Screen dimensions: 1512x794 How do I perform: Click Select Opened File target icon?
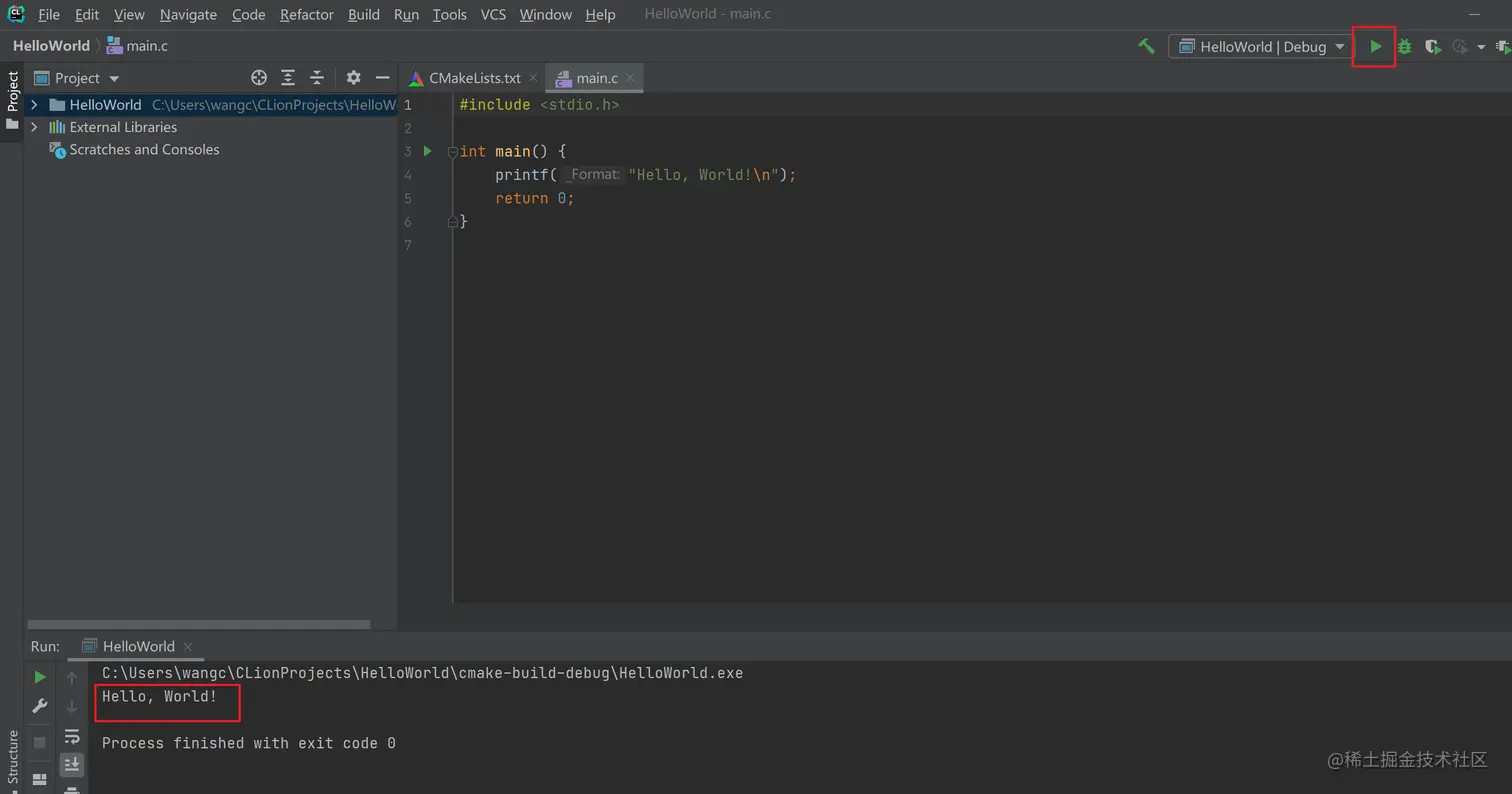tap(259, 78)
